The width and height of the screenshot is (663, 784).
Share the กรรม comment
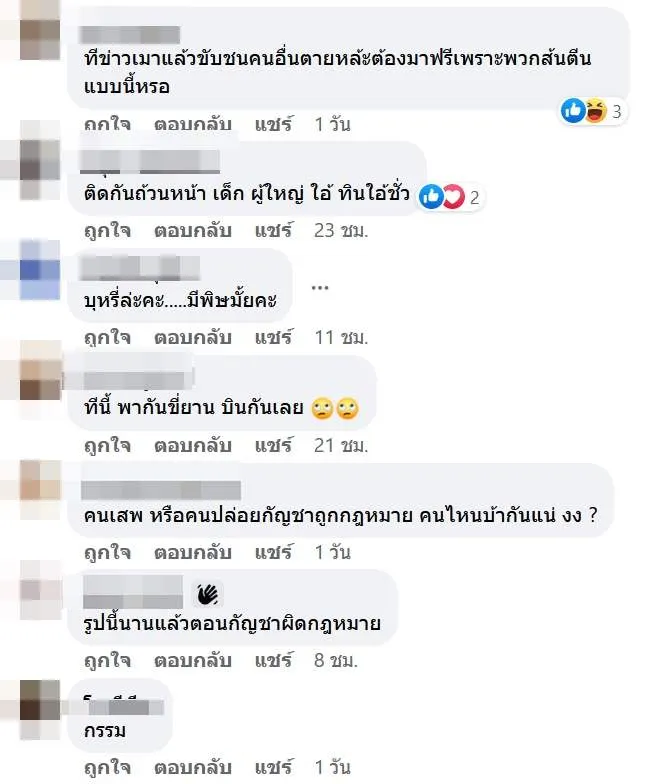273,767
